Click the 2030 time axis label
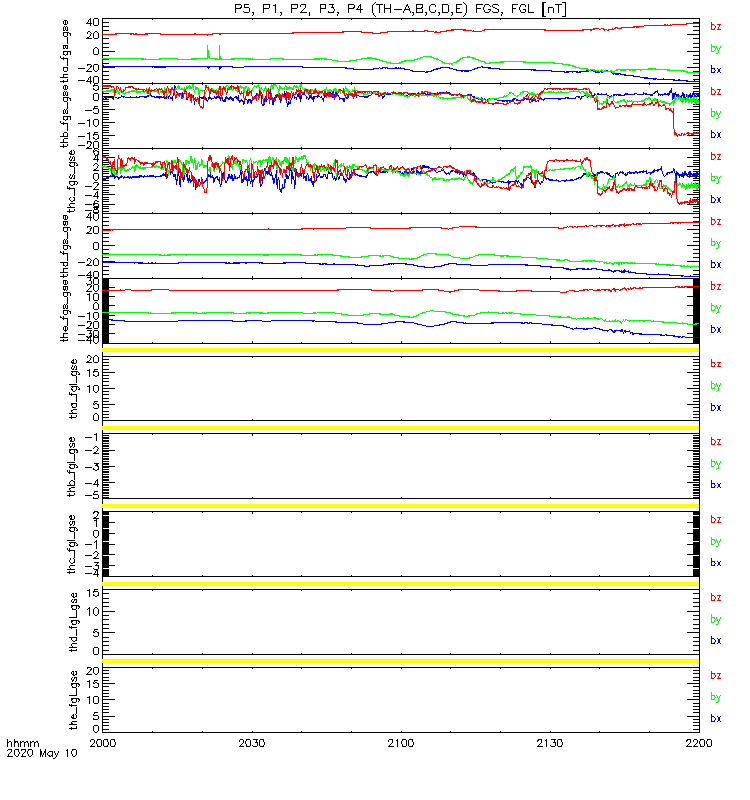The width and height of the screenshot is (750, 800). click(252, 743)
